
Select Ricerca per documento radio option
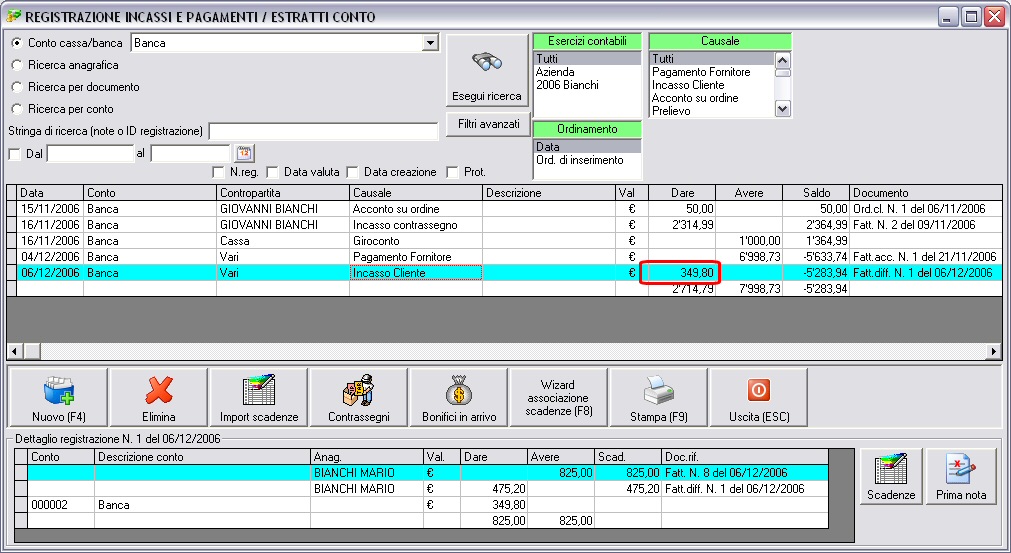click(17, 87)
